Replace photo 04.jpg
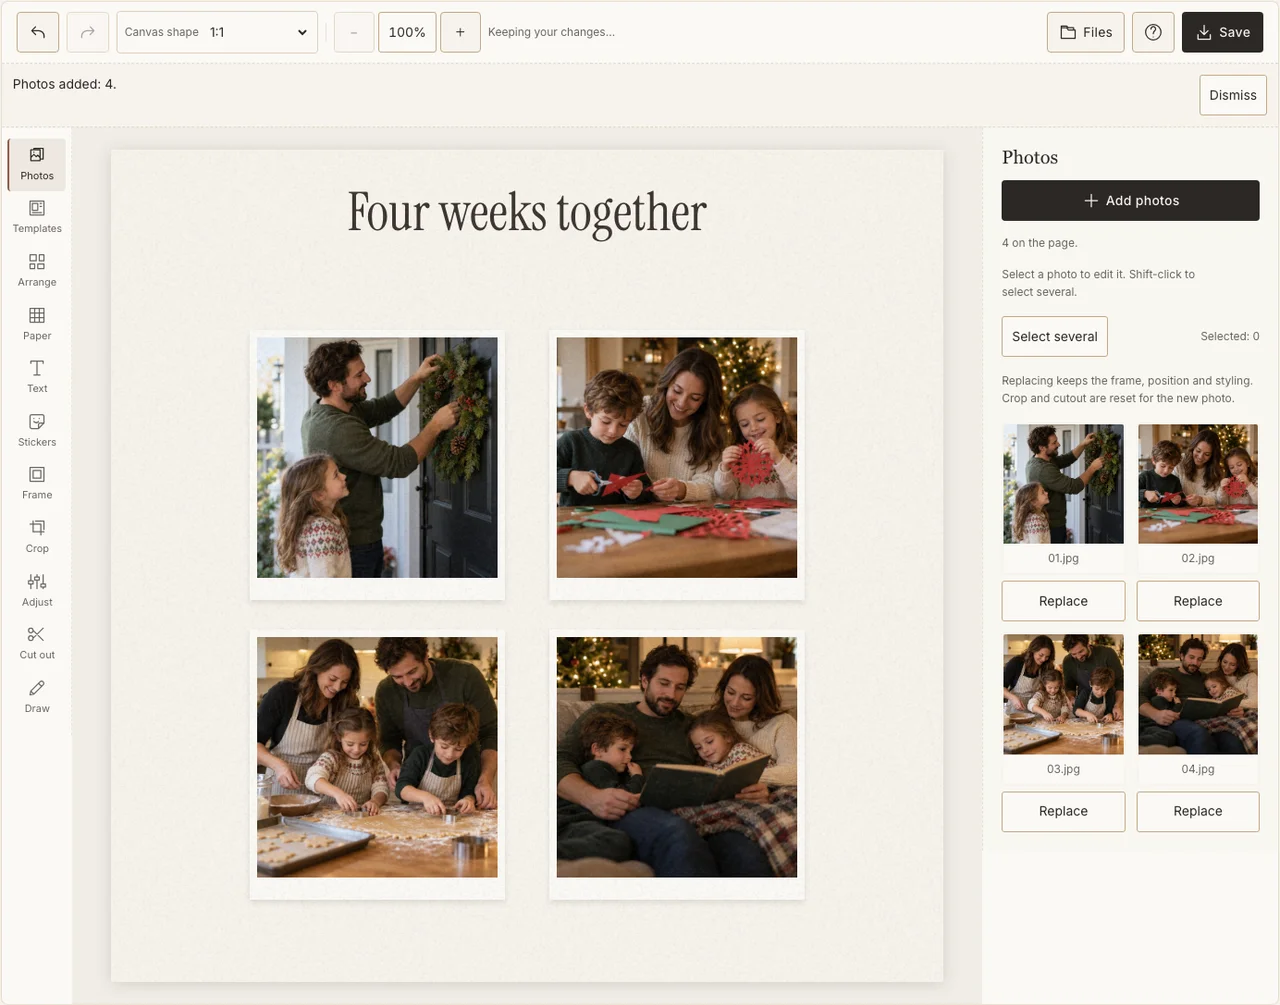The width and height of the screenshot is (1280, 1005). (x=1198, y=811)
